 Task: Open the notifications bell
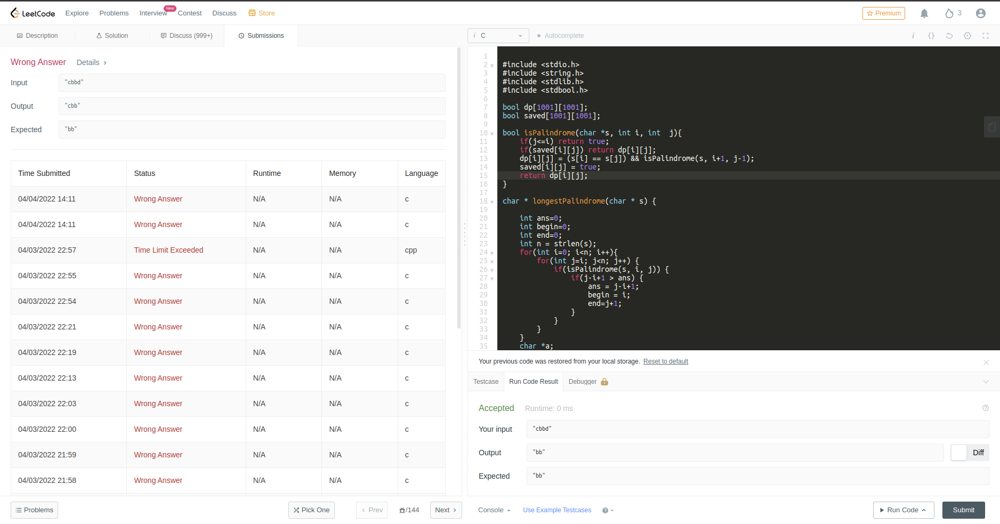click(x=924, y=13)
